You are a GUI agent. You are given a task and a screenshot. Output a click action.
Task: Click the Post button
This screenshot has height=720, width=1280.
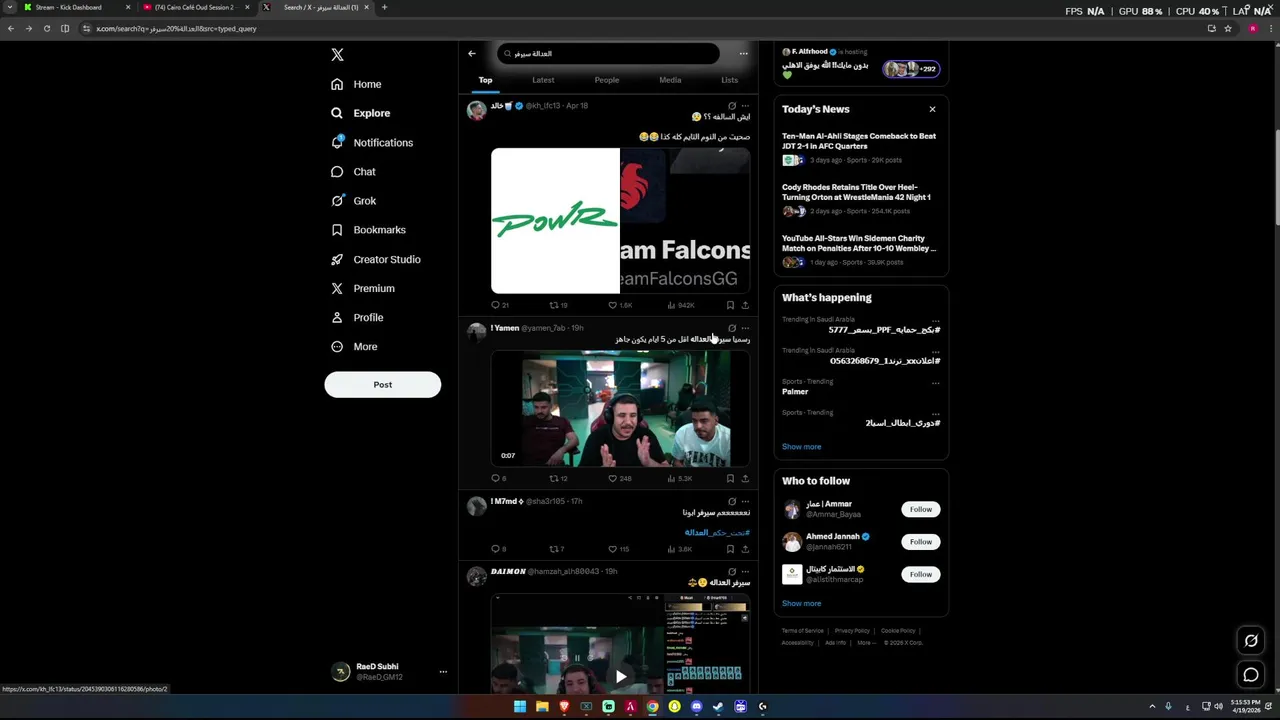382,384
